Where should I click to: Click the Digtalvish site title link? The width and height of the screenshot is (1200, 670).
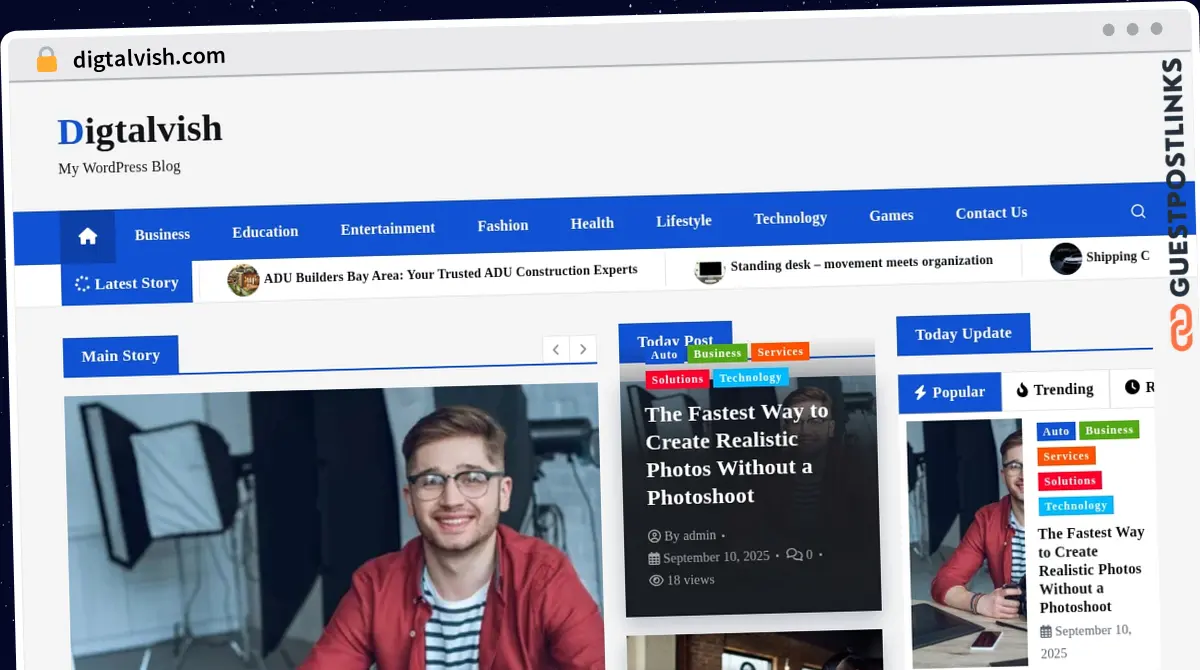140,130
